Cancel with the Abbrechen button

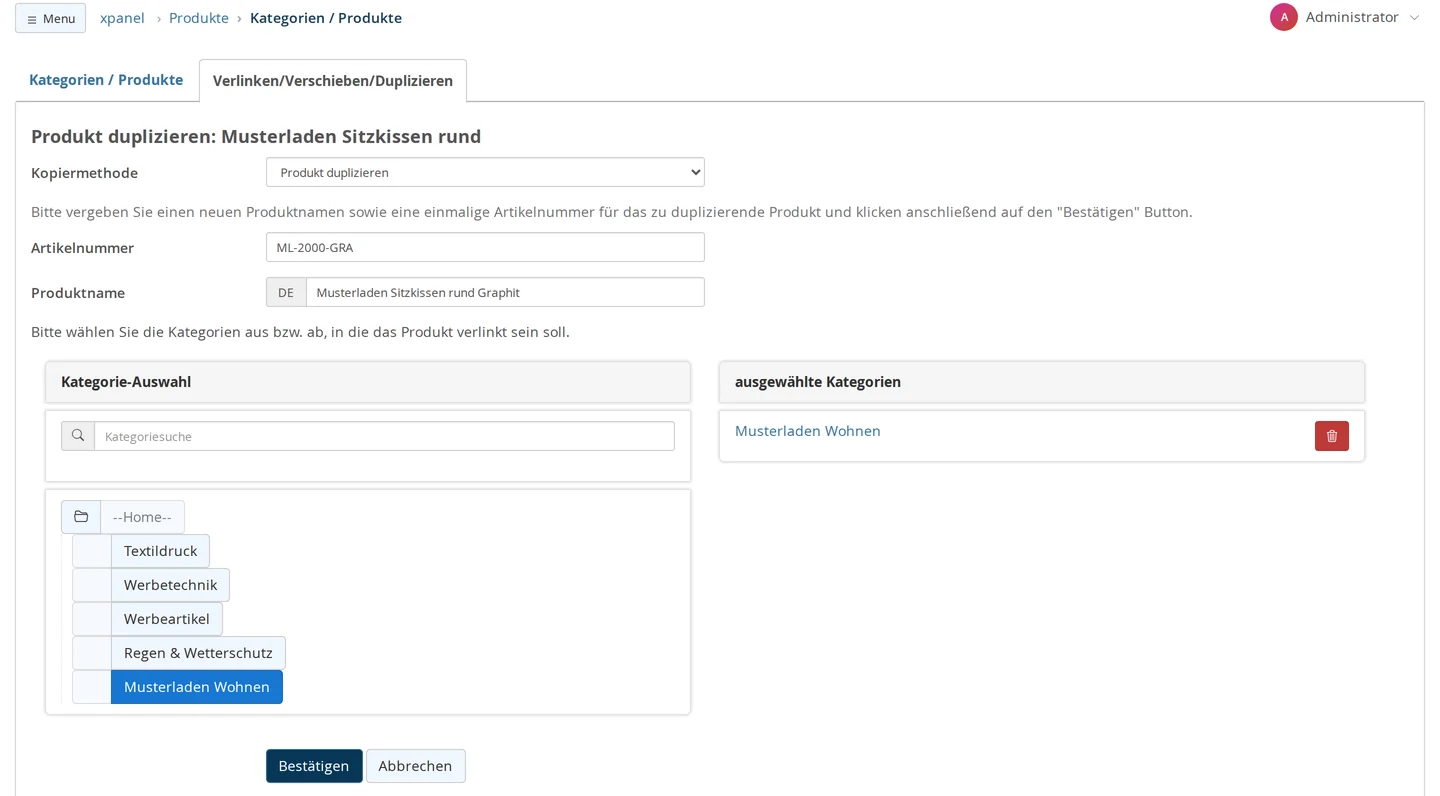[415, 766]
